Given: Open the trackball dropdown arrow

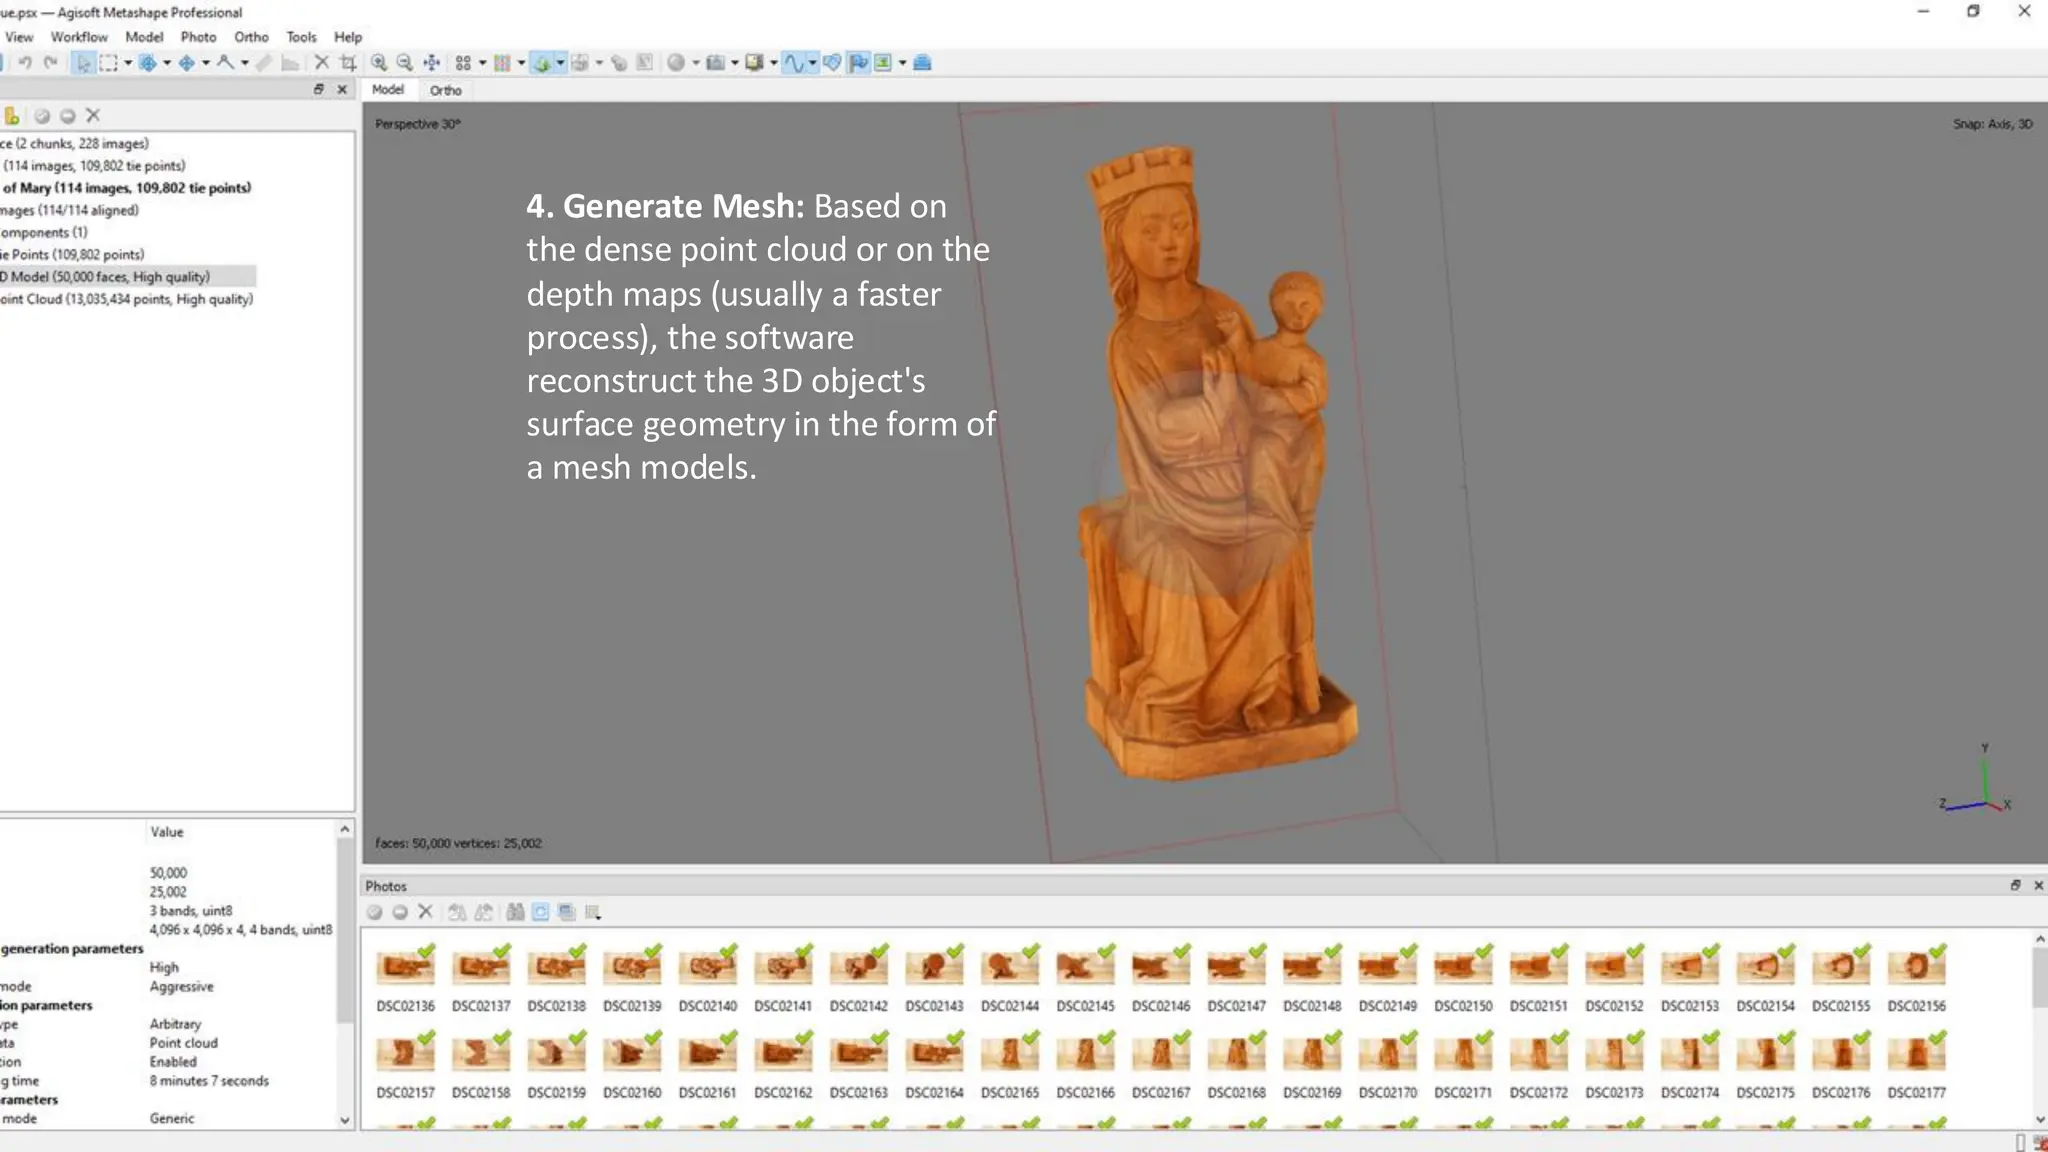Looking at the screenshot, I should click(x=813, y=63).
